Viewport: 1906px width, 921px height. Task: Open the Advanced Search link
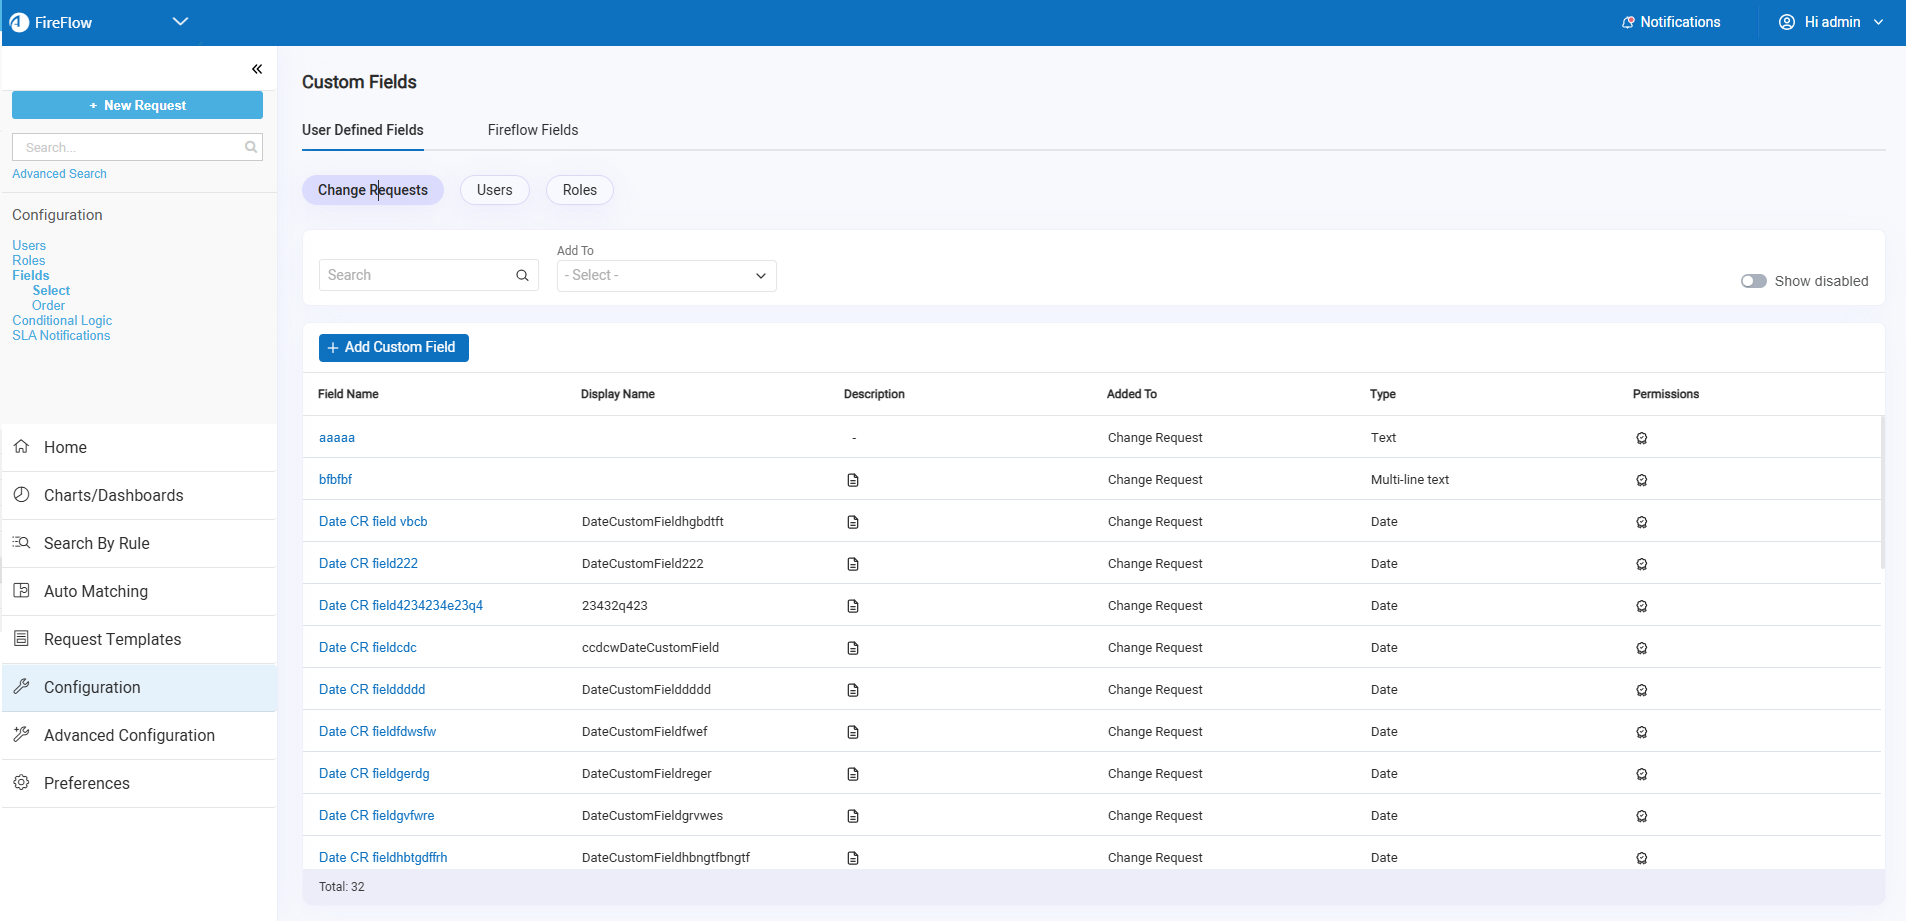59,174
